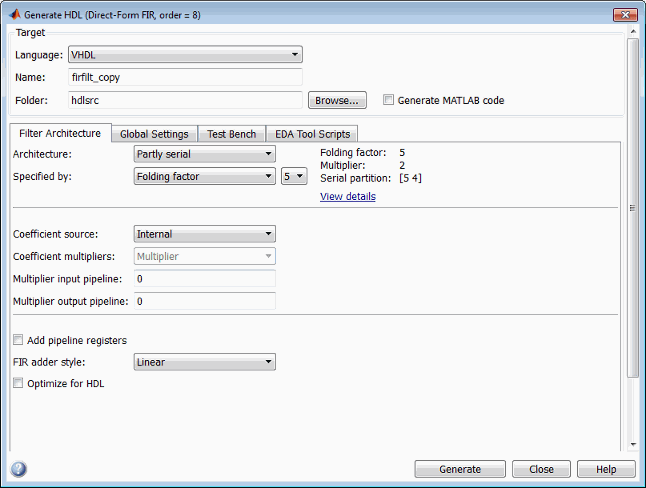646x488 pixels.
Task: Click the Folding factor info label
Action: pyautogui.click(x=353, y=152)
